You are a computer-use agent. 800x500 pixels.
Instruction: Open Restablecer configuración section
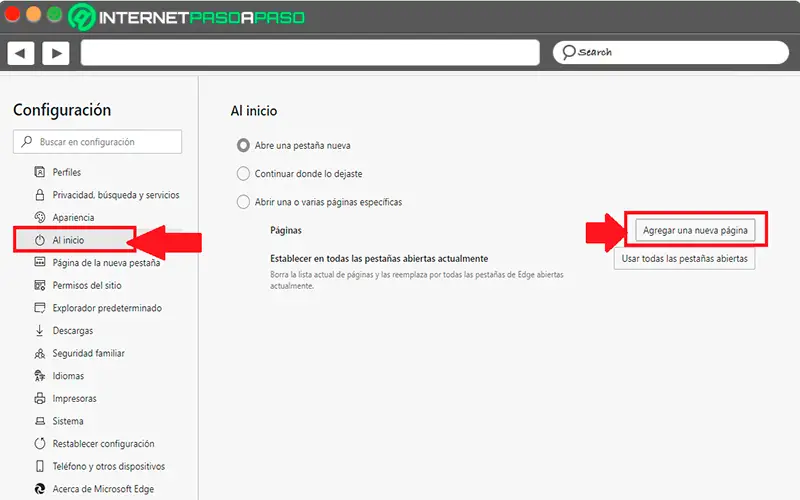click(103, 443)
